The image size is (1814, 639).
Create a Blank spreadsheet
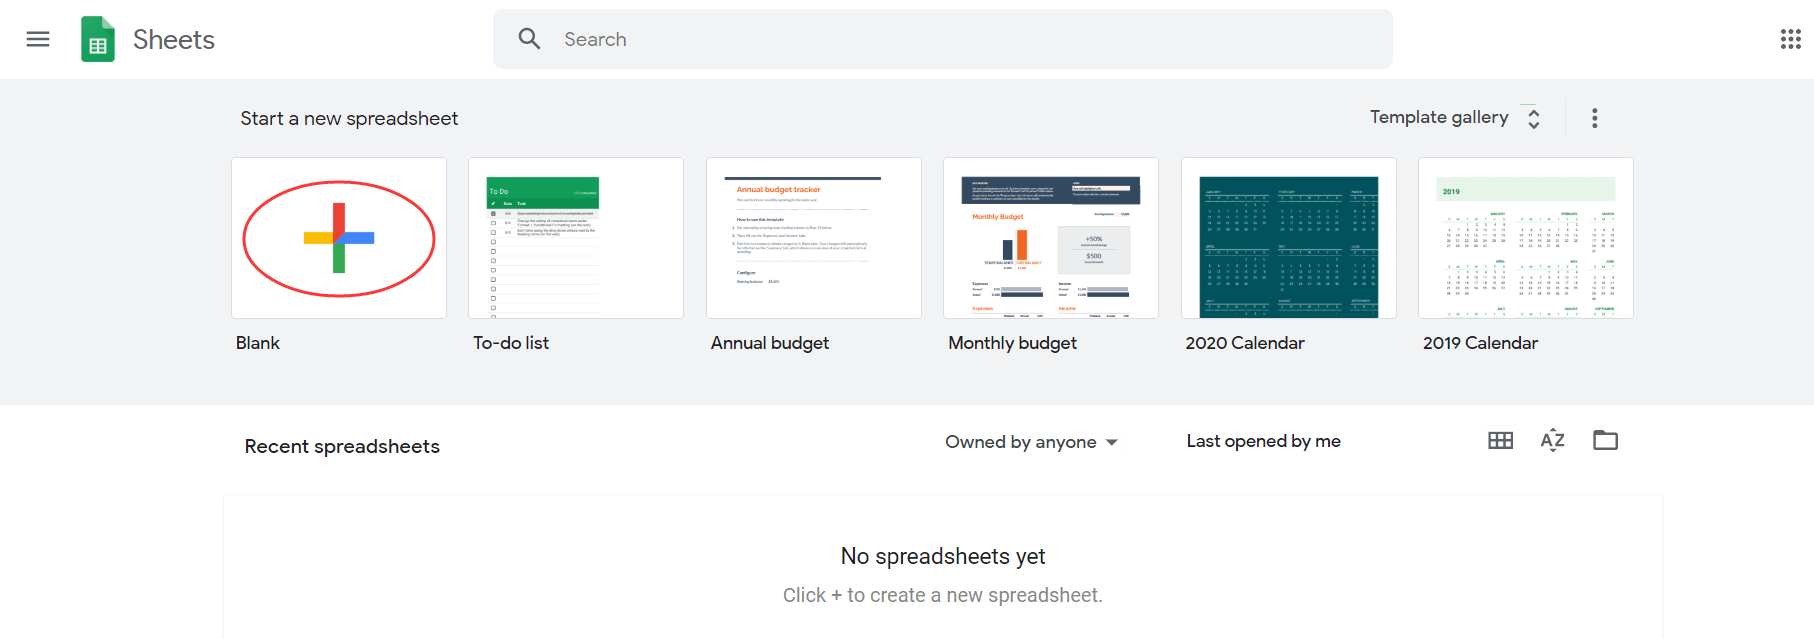tap(339, 239)
